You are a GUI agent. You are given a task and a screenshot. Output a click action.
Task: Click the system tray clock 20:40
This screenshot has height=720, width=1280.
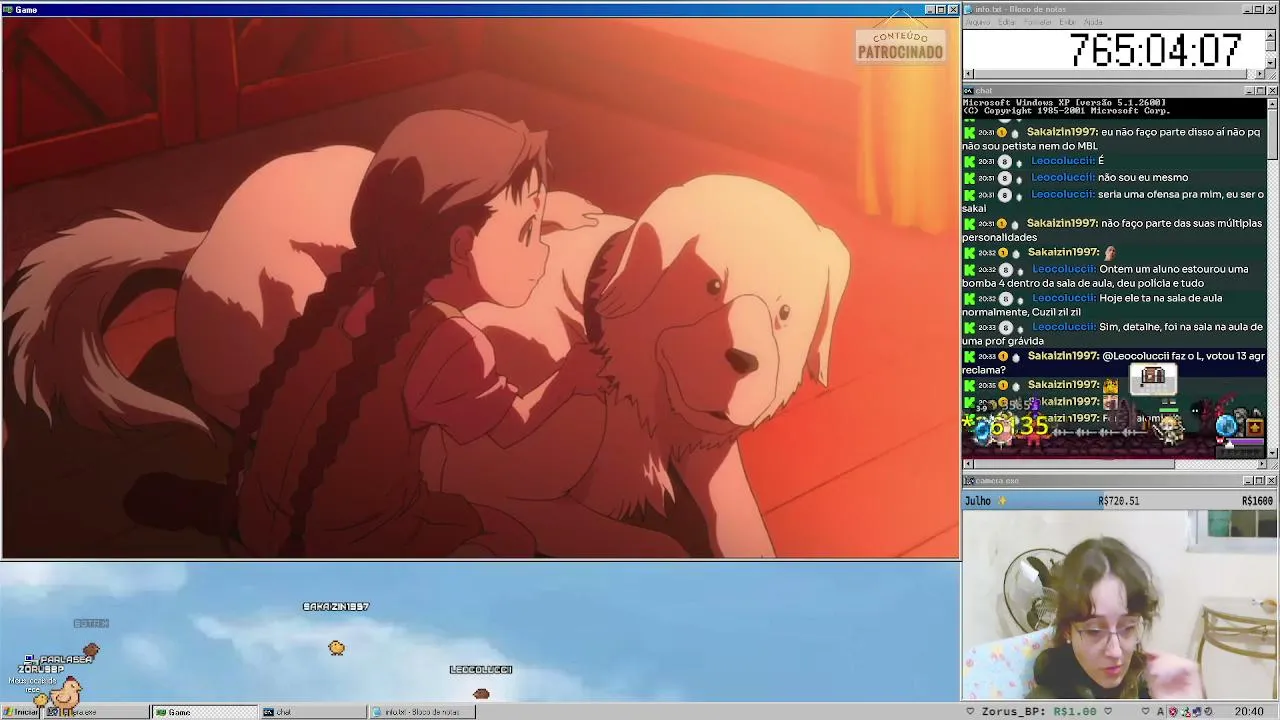pos(1248,712)
